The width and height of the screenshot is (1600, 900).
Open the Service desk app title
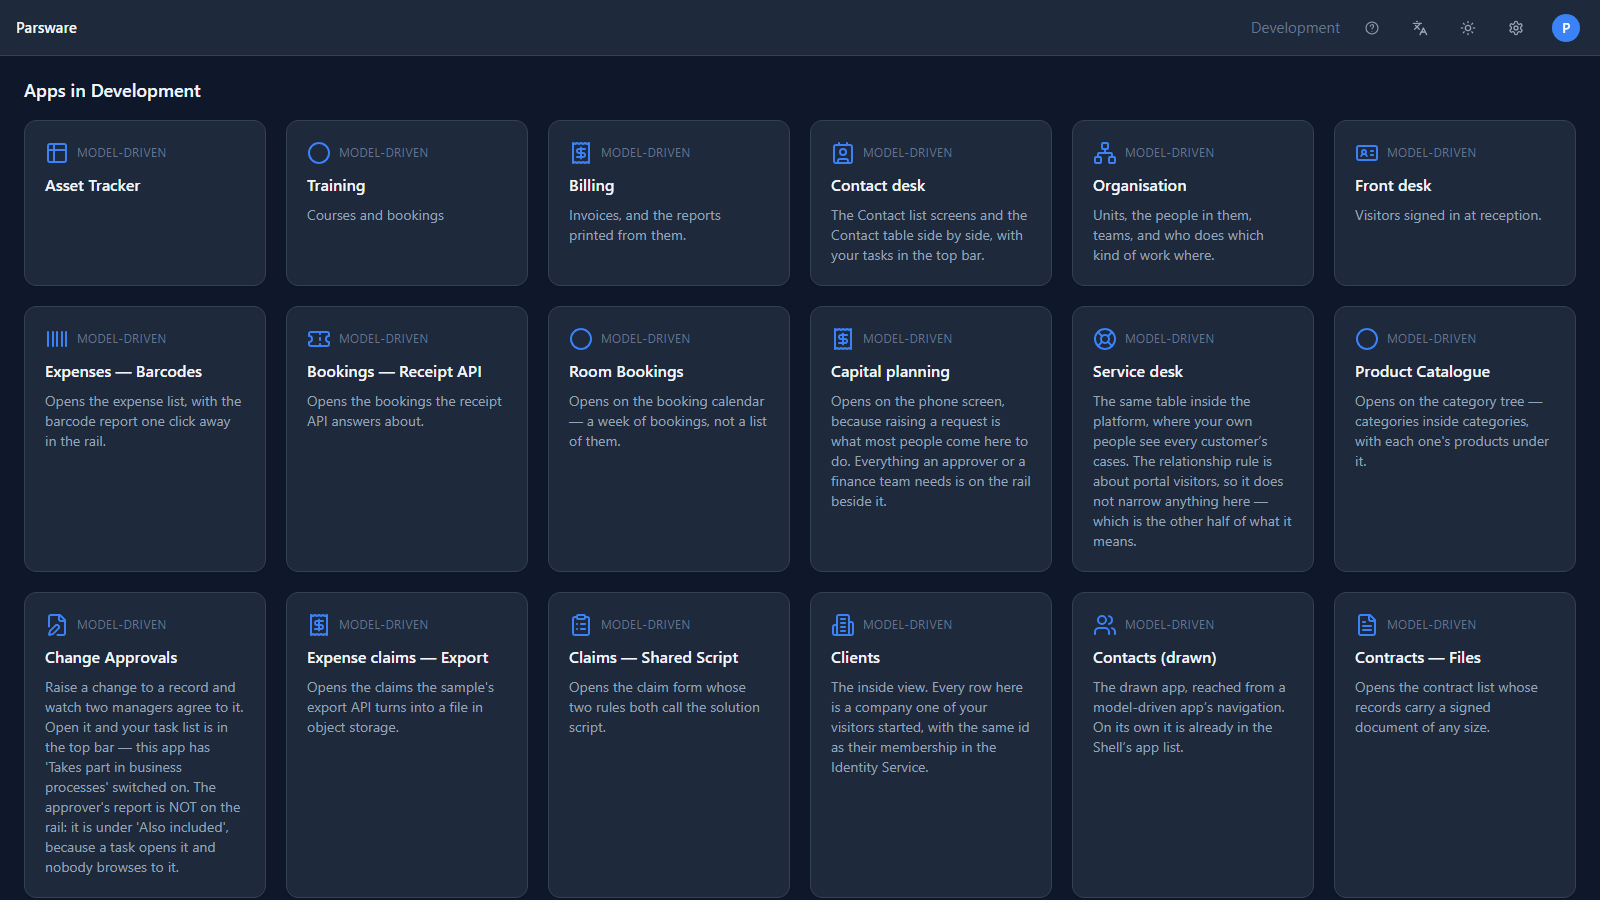point(1137,372)
